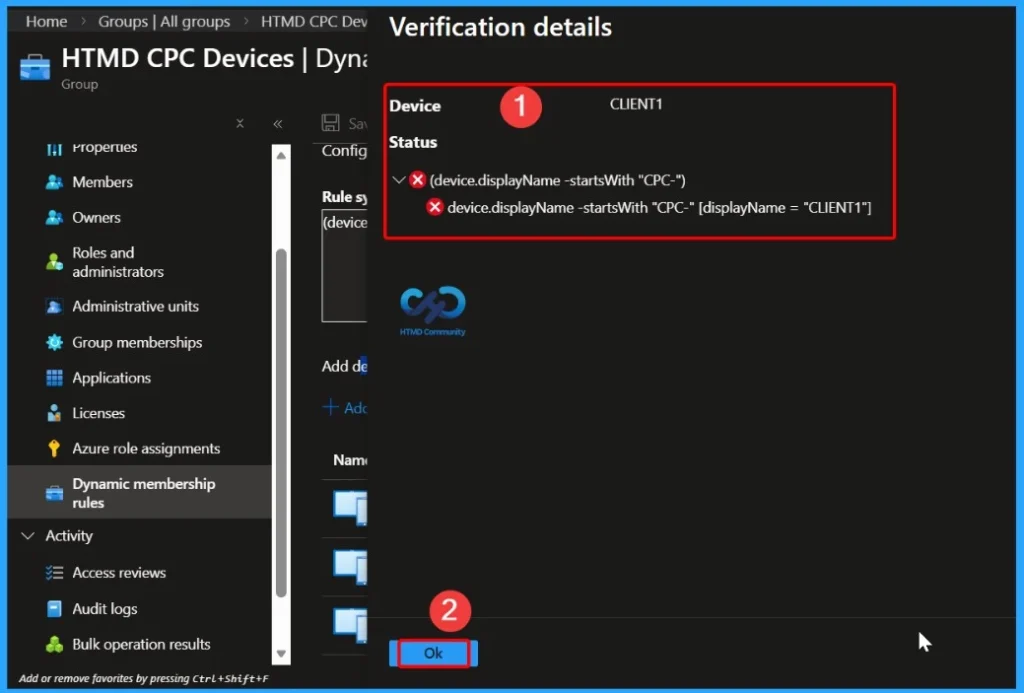Click the Ok button
Viewport: 1024px width, 693px height.
[432, 652]
